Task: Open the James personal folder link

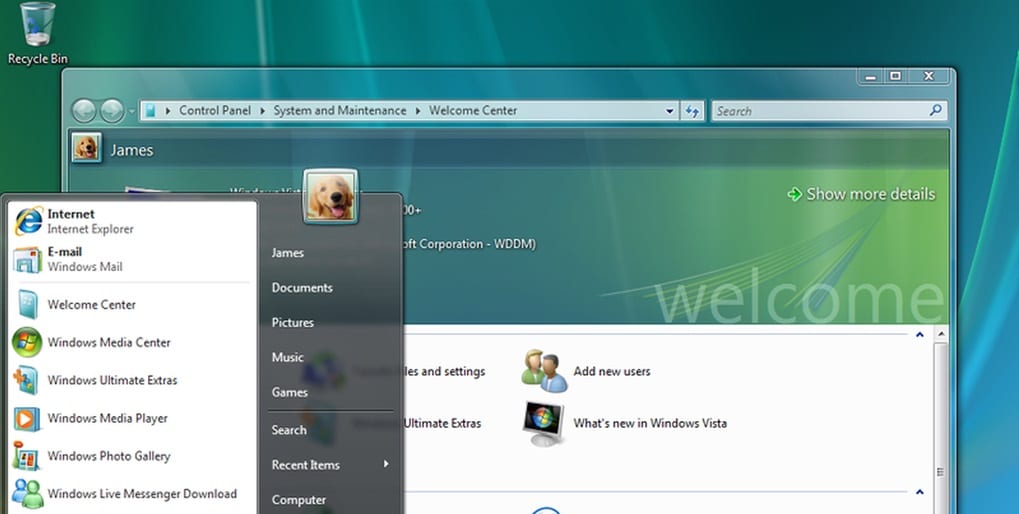Action: (287, 253)
